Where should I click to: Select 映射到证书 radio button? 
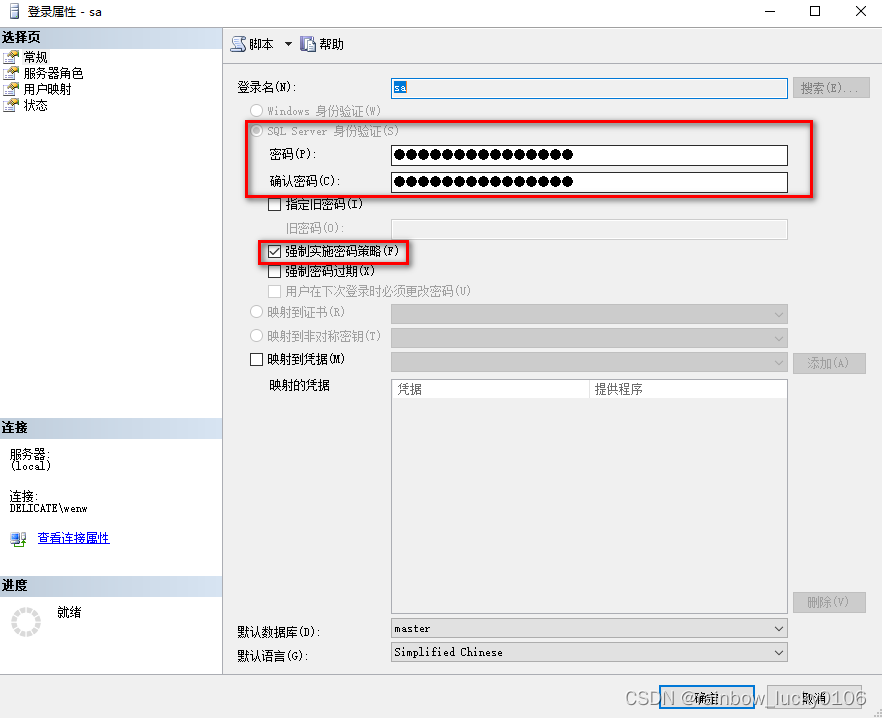pyautogui.click(x=256, y=312)
